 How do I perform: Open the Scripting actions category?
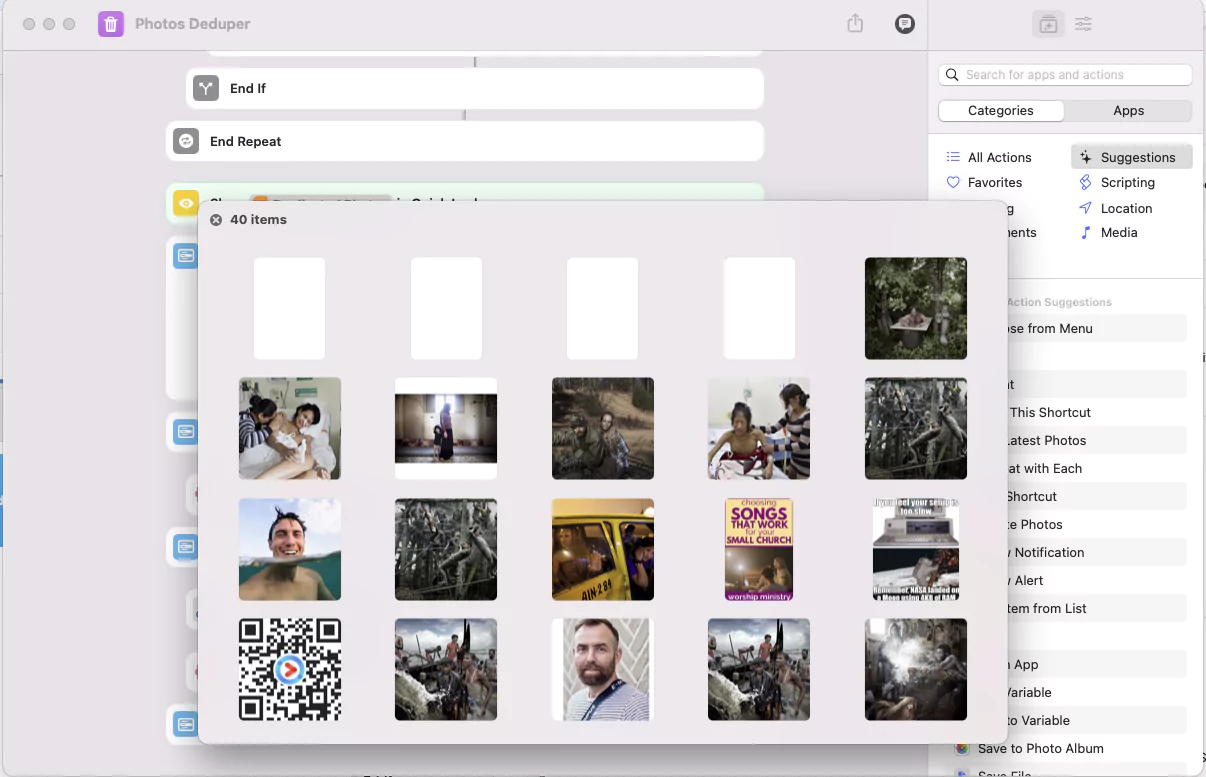pos(1124,182)
